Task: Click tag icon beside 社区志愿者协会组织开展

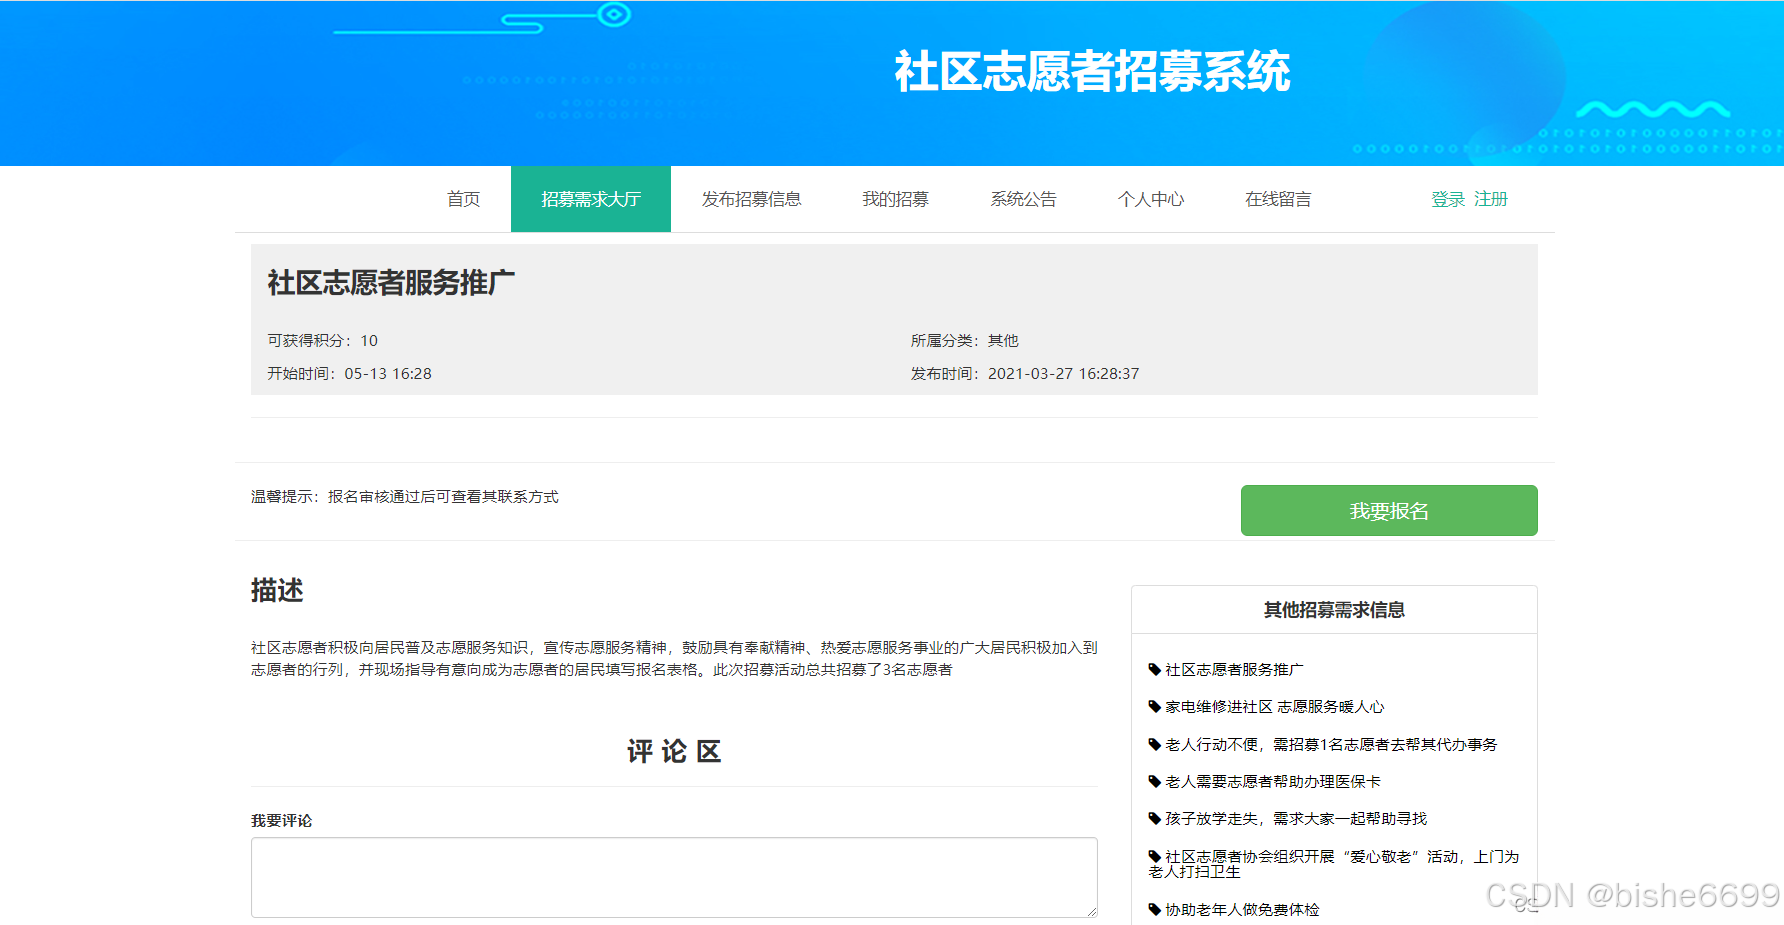Action: click(1155, 856)
